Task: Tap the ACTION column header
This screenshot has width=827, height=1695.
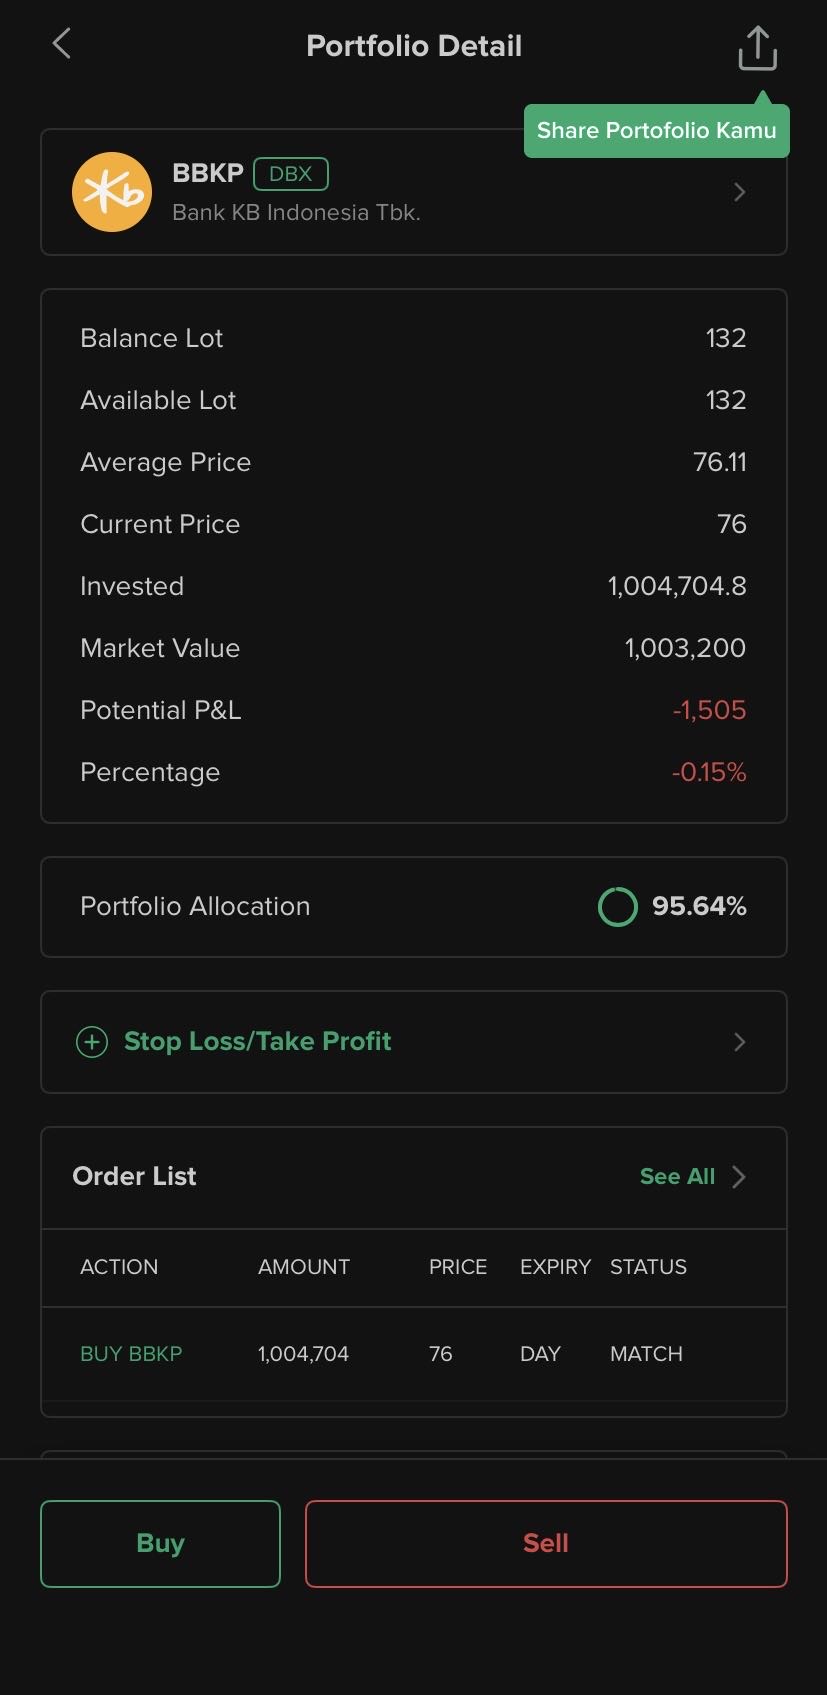Action: [x=119, y=1267]
